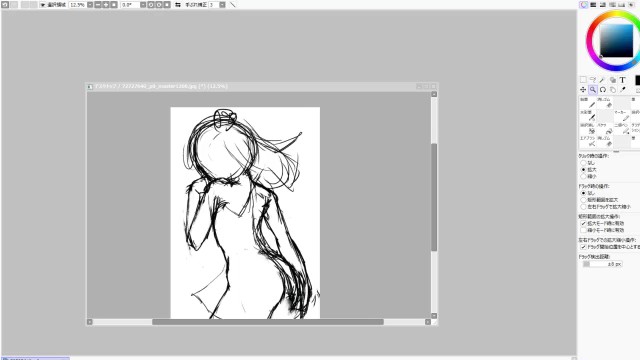Screen dimensions: 640x360
Task: Click the rotation angle 0.0° field
Action: click(130, 5)
